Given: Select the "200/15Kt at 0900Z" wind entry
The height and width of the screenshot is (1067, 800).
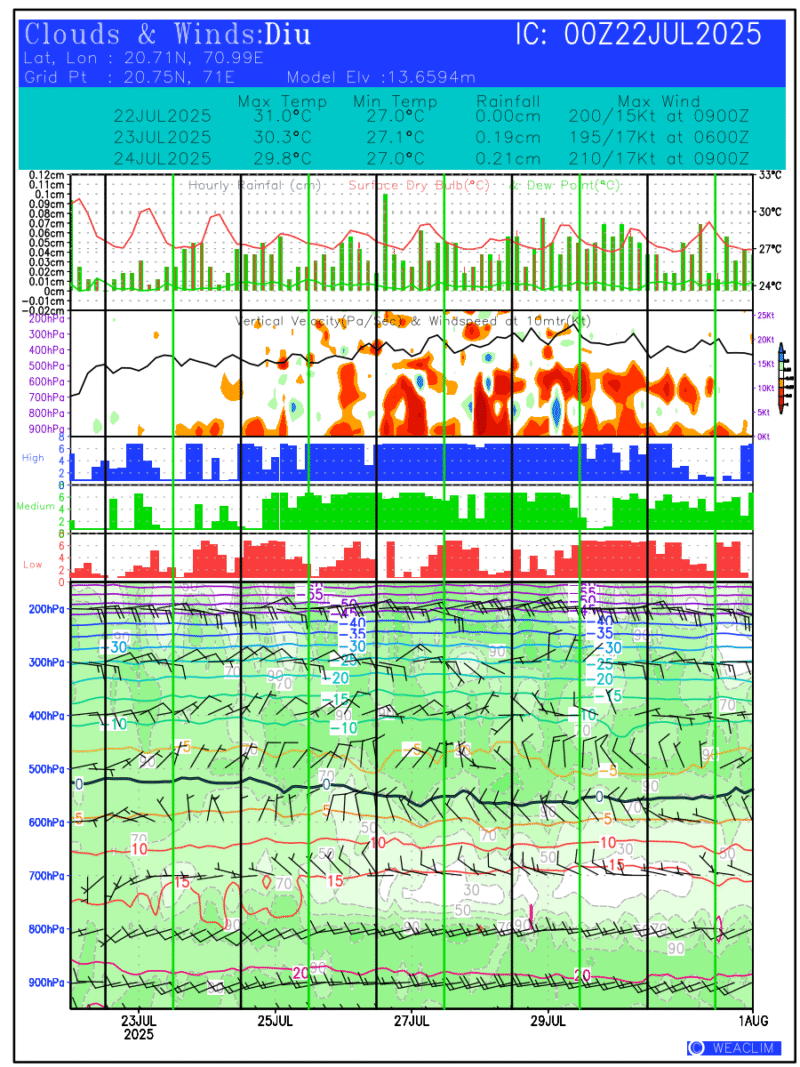Looking at the screenshot, I should click(x=659, y=116).
